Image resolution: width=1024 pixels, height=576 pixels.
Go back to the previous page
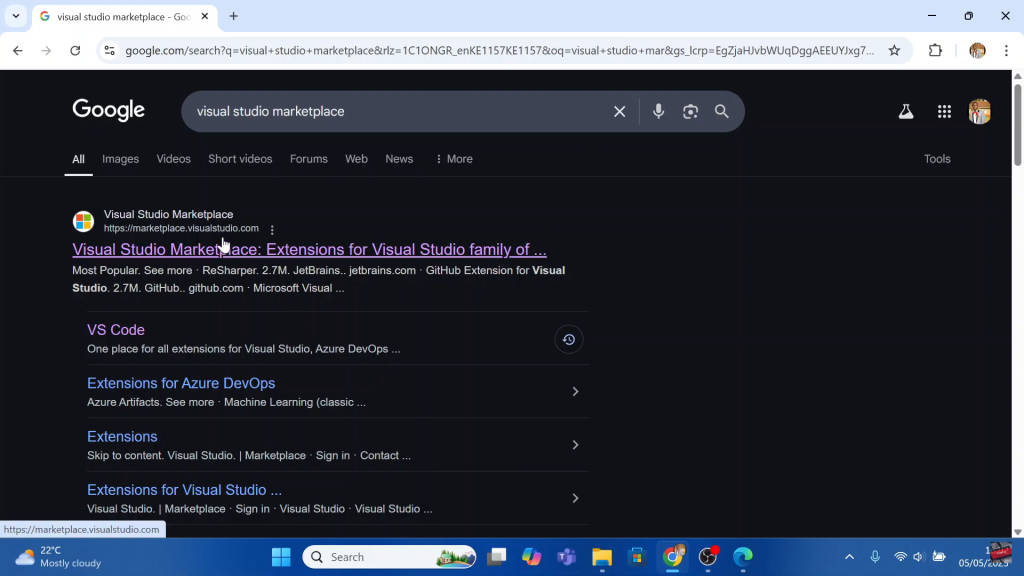point(18,50)
